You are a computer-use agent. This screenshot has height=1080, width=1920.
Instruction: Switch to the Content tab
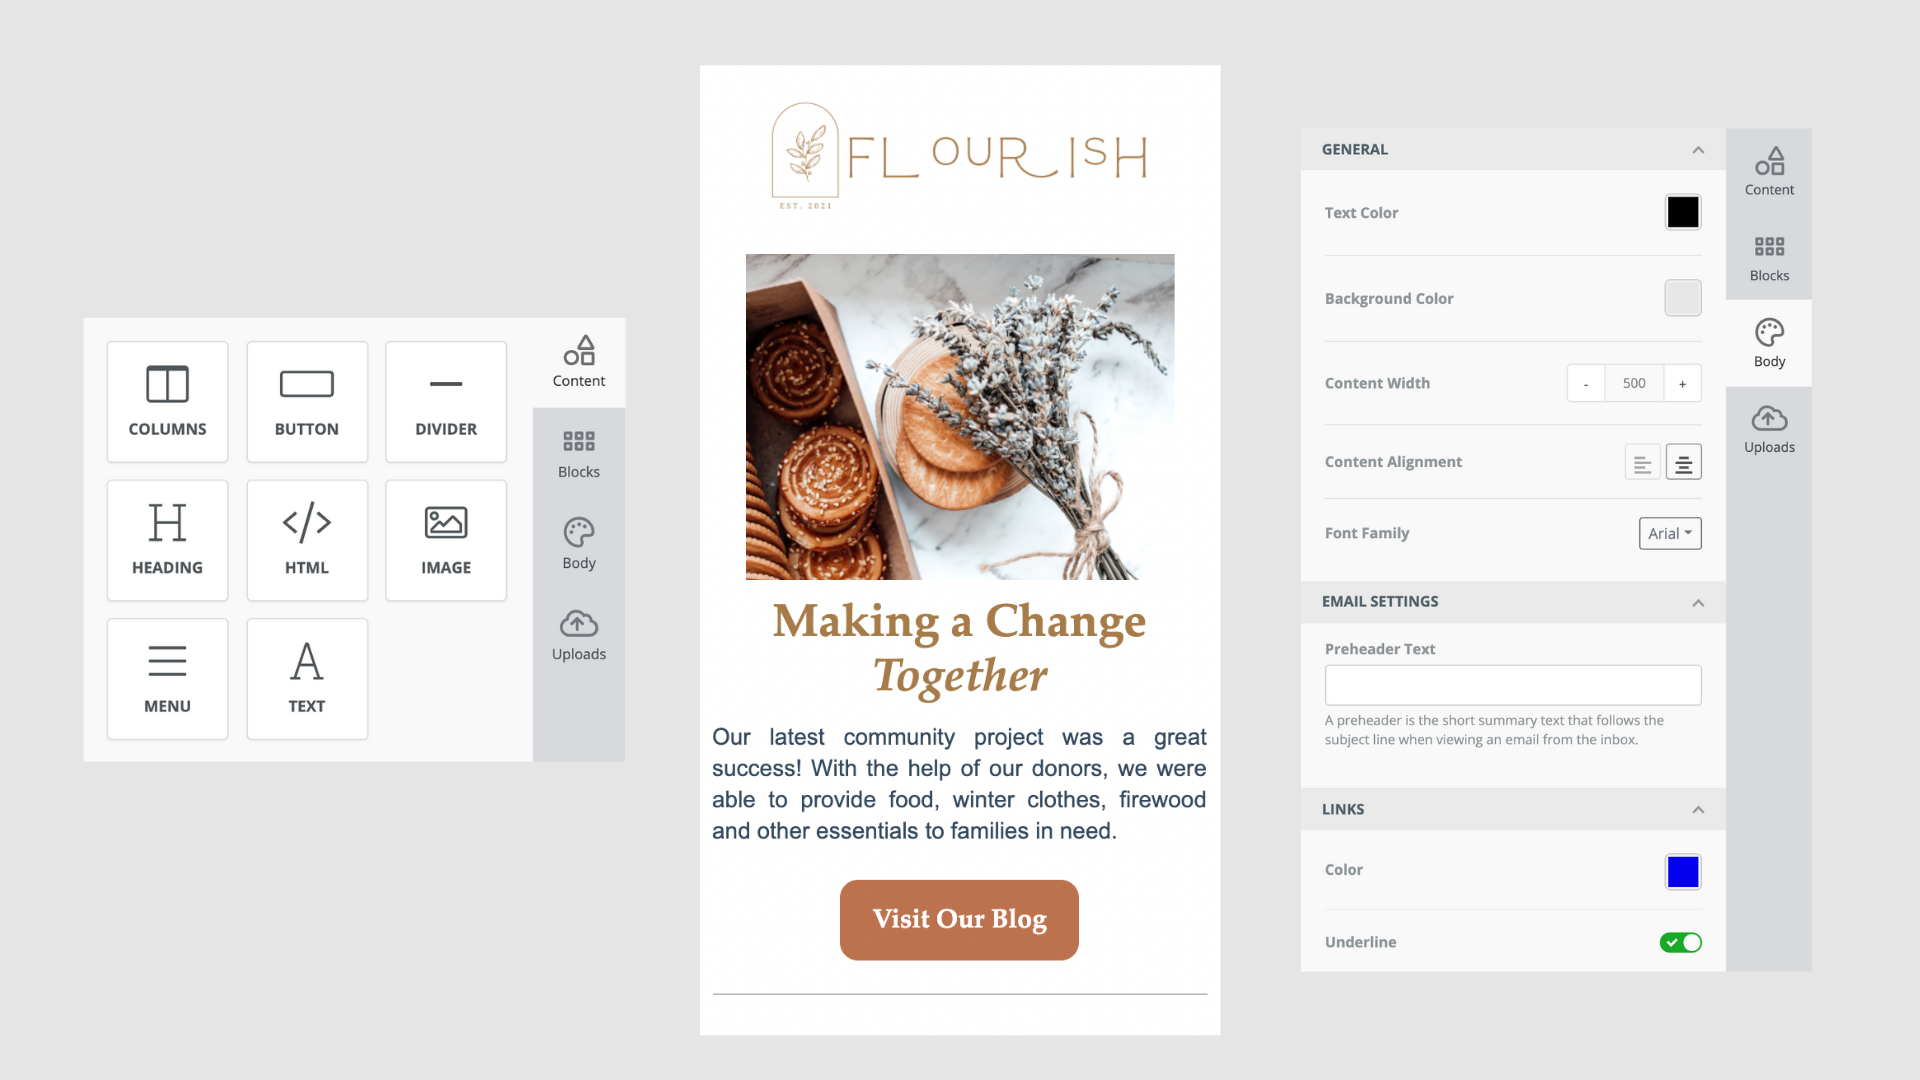pos(1770,169)
